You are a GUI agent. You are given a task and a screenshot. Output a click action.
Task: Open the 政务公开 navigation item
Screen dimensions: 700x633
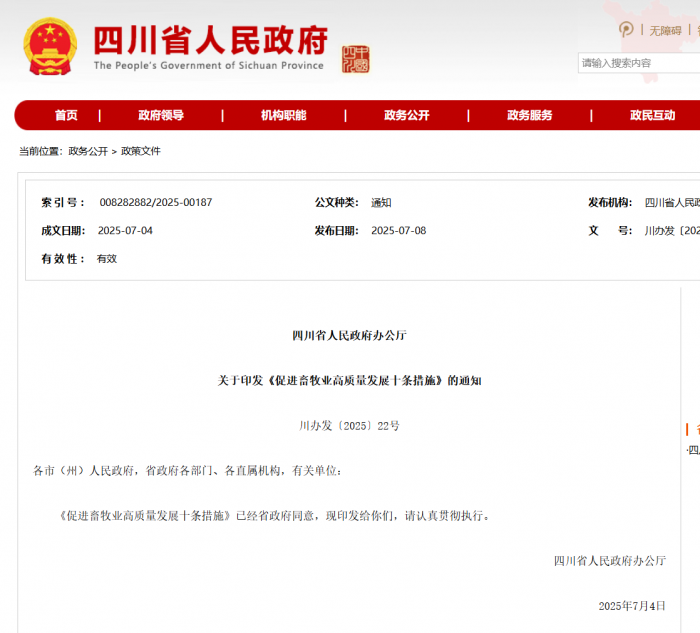coord(407,115)
